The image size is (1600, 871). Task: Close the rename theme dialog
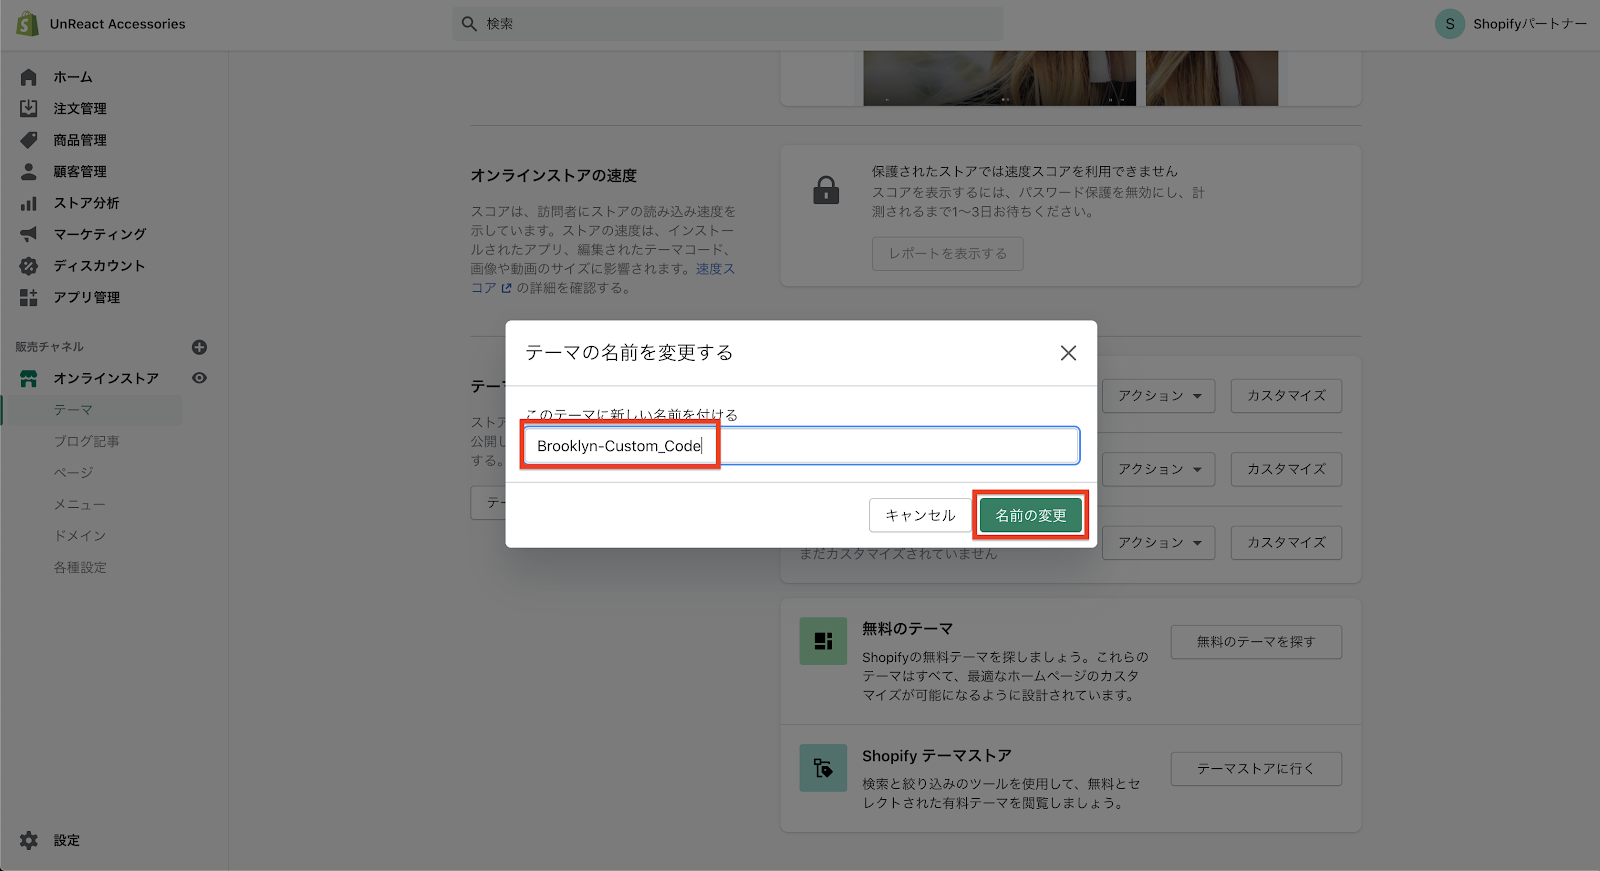[1068, 353]
